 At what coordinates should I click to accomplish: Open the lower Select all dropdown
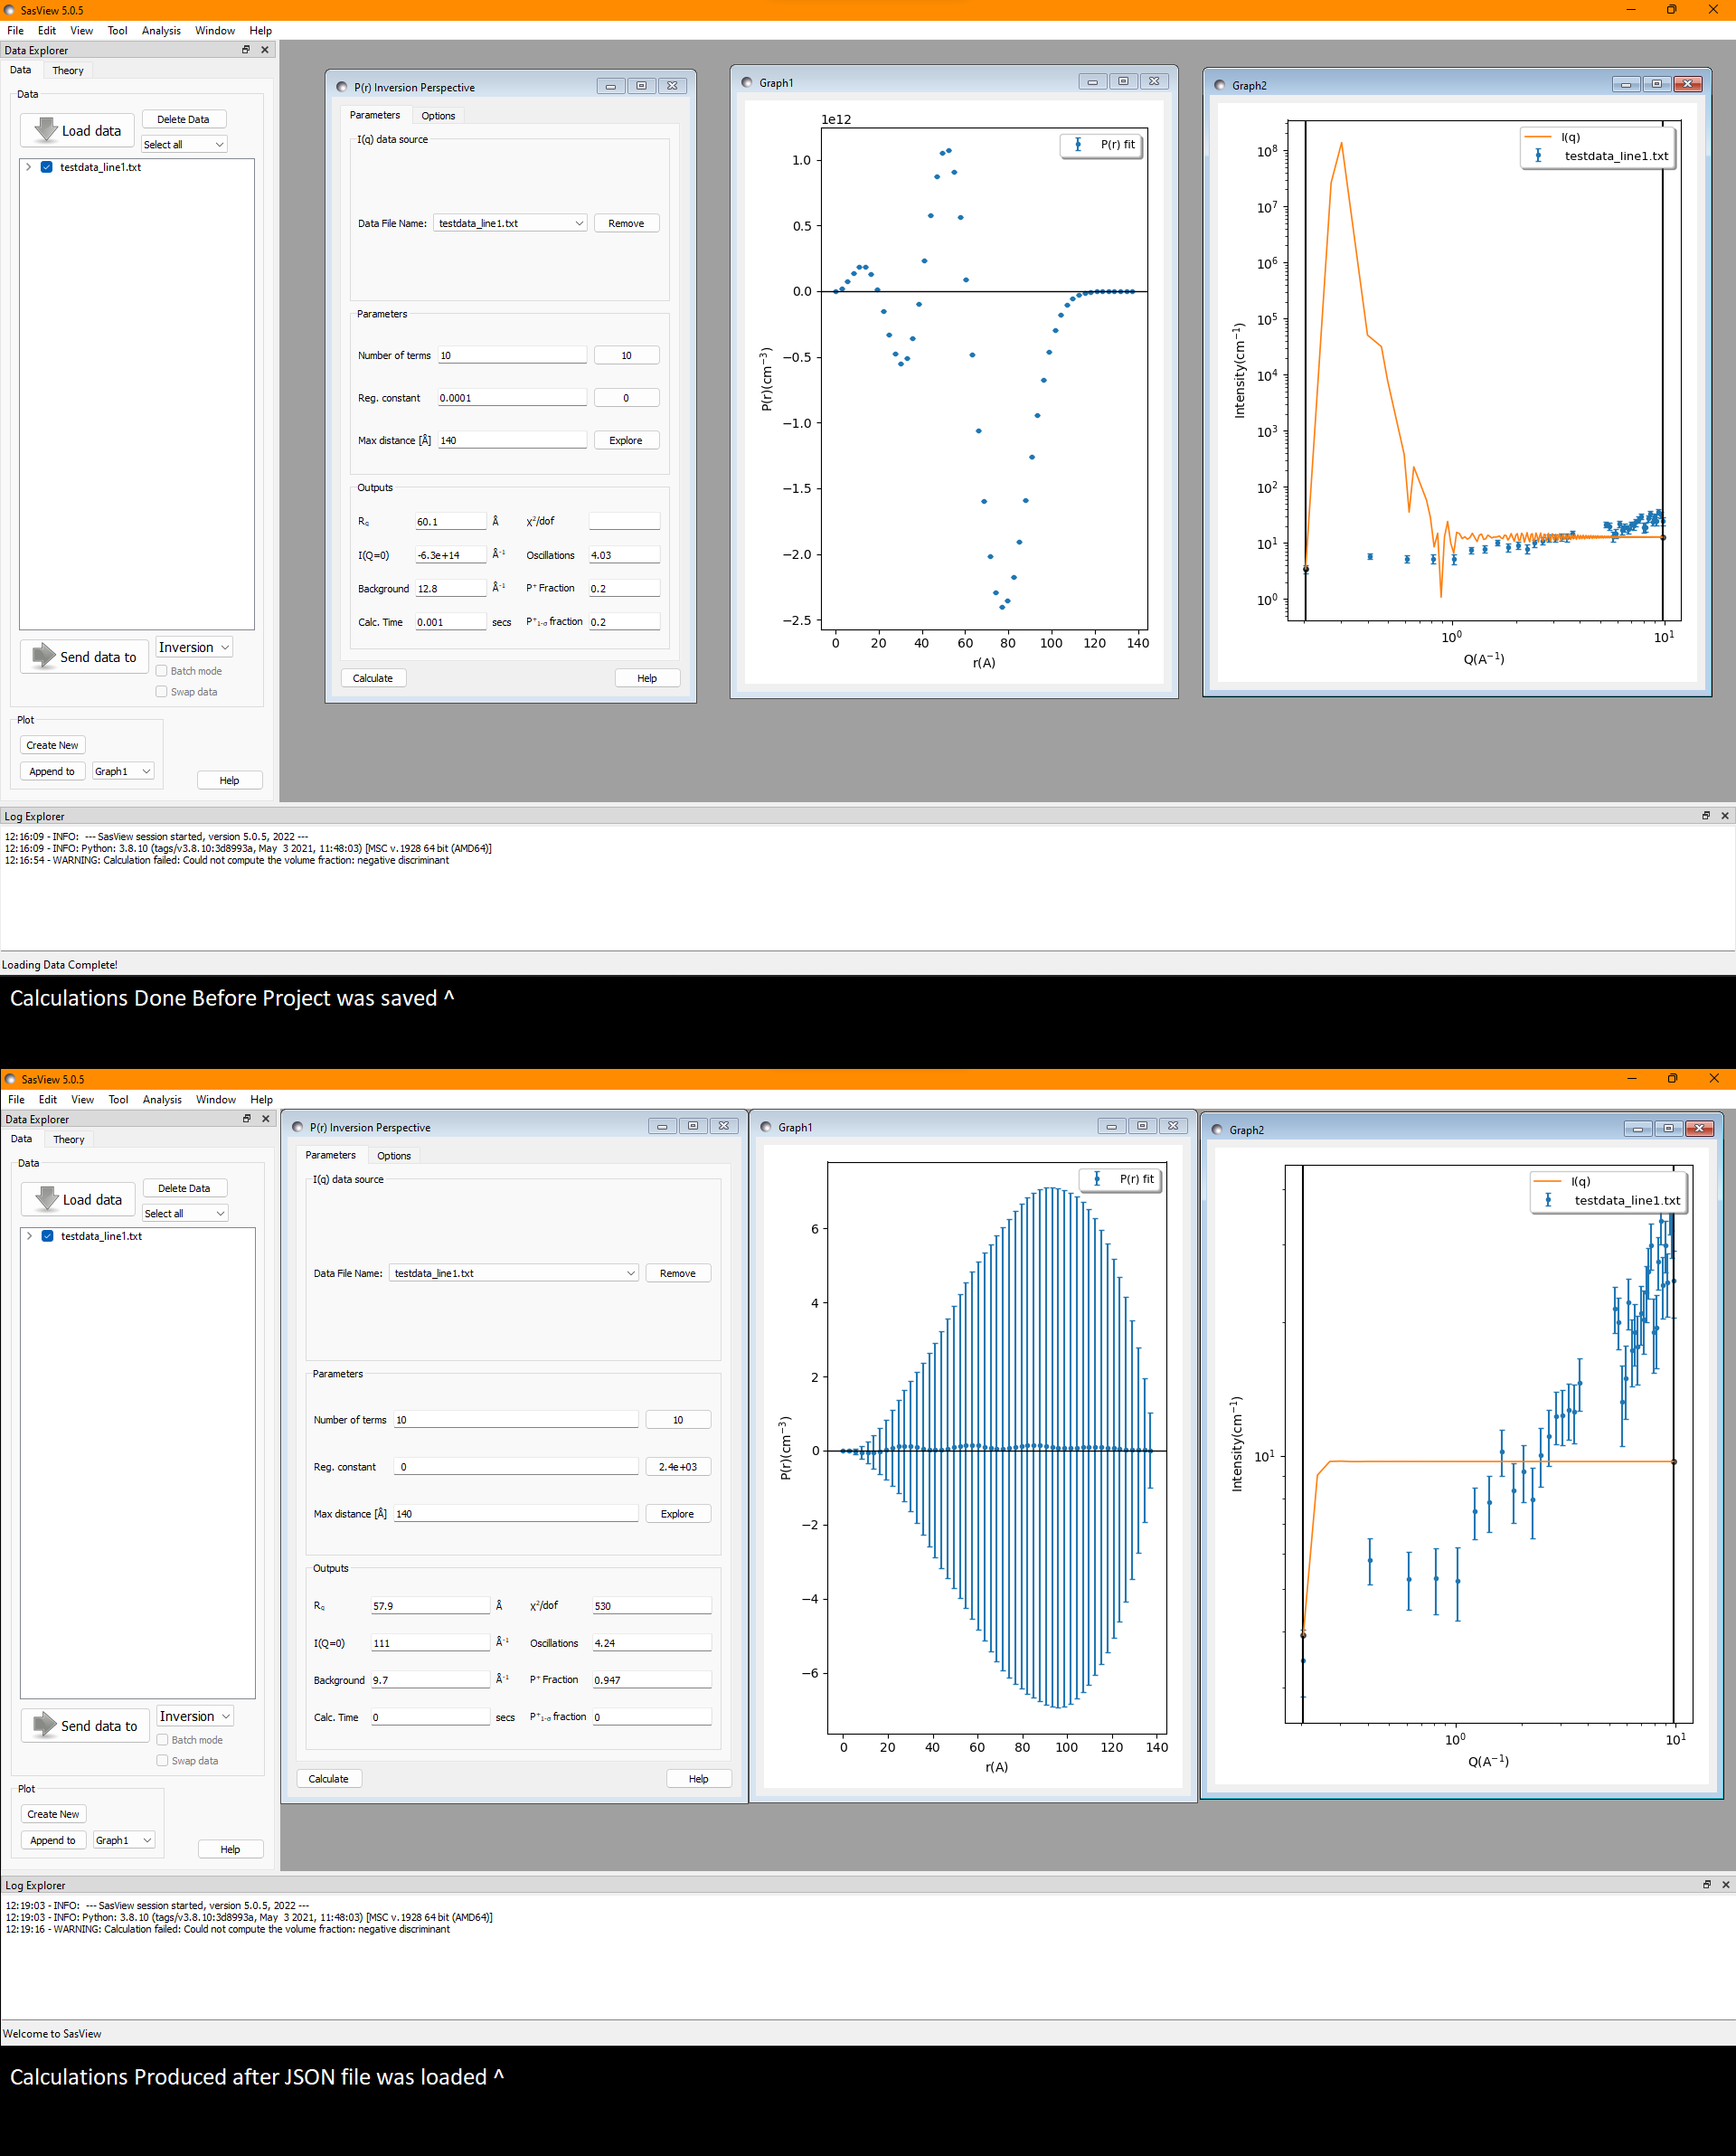point(186,1213)
